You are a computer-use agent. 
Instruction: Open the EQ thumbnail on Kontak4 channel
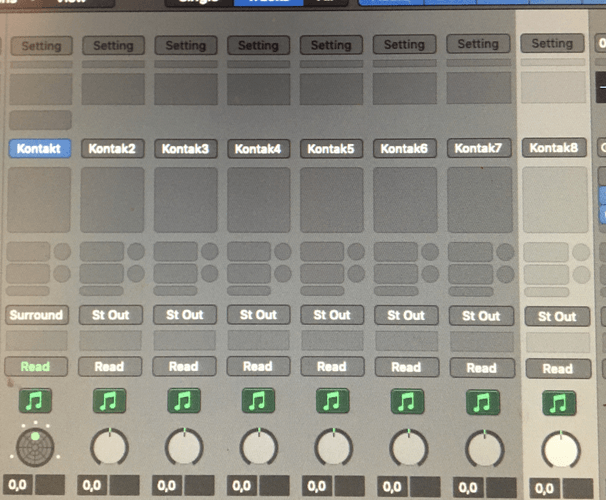point(259,89)
